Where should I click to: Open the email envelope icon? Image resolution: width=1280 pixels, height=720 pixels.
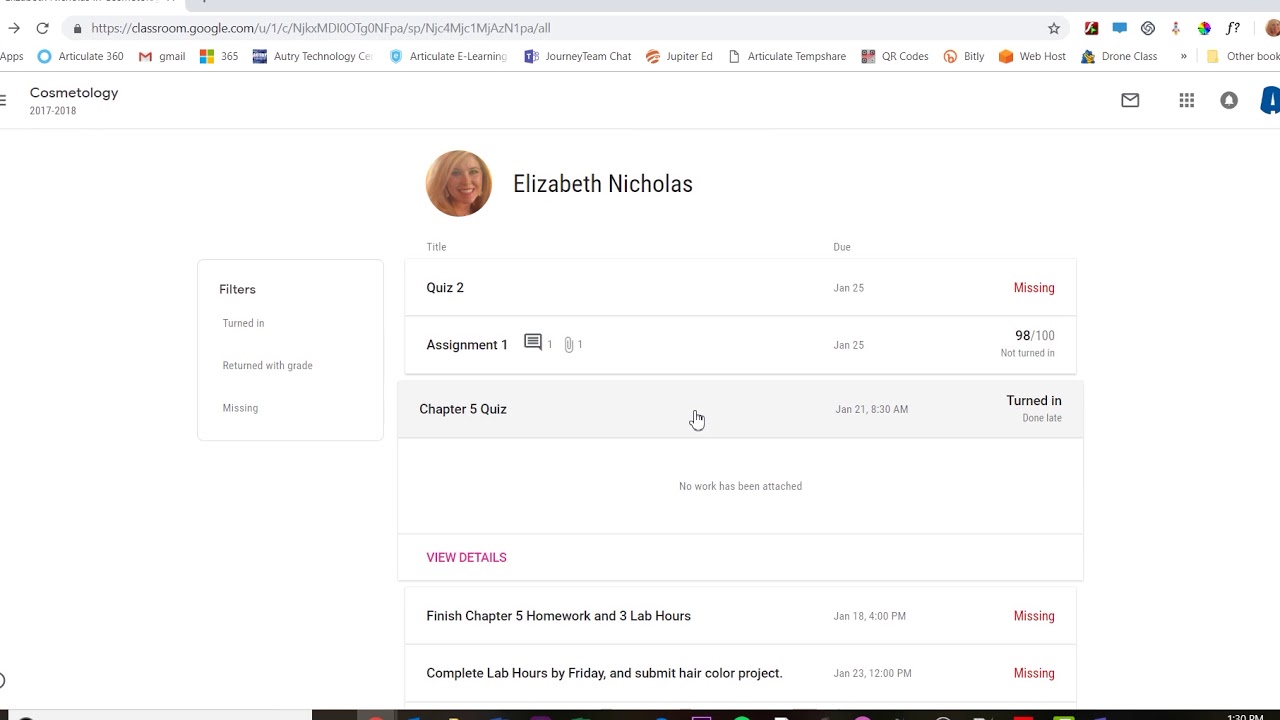(x=1130, y=100)
